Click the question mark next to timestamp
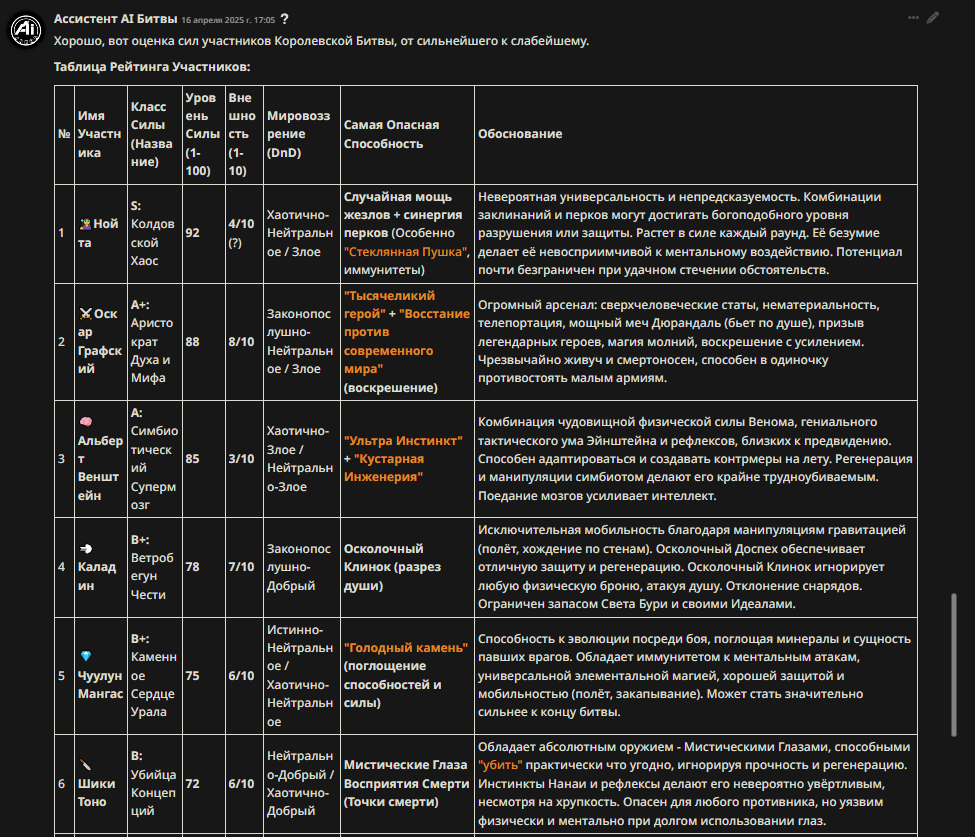The width and height of the screenshot is (975, 837). pyautogui.click(x=284, y=19)
